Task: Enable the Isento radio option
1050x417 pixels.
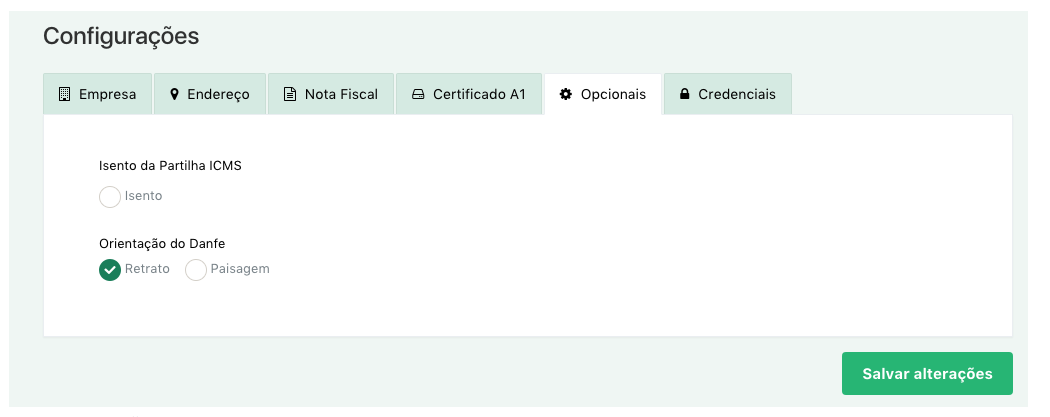Action: click(x=110, y=197)
